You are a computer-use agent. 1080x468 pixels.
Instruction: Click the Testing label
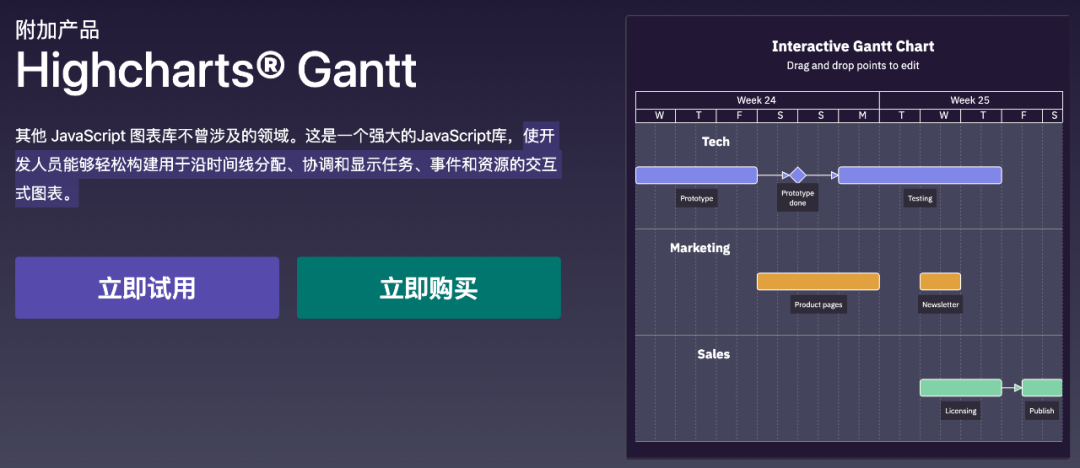coord(920,199)
